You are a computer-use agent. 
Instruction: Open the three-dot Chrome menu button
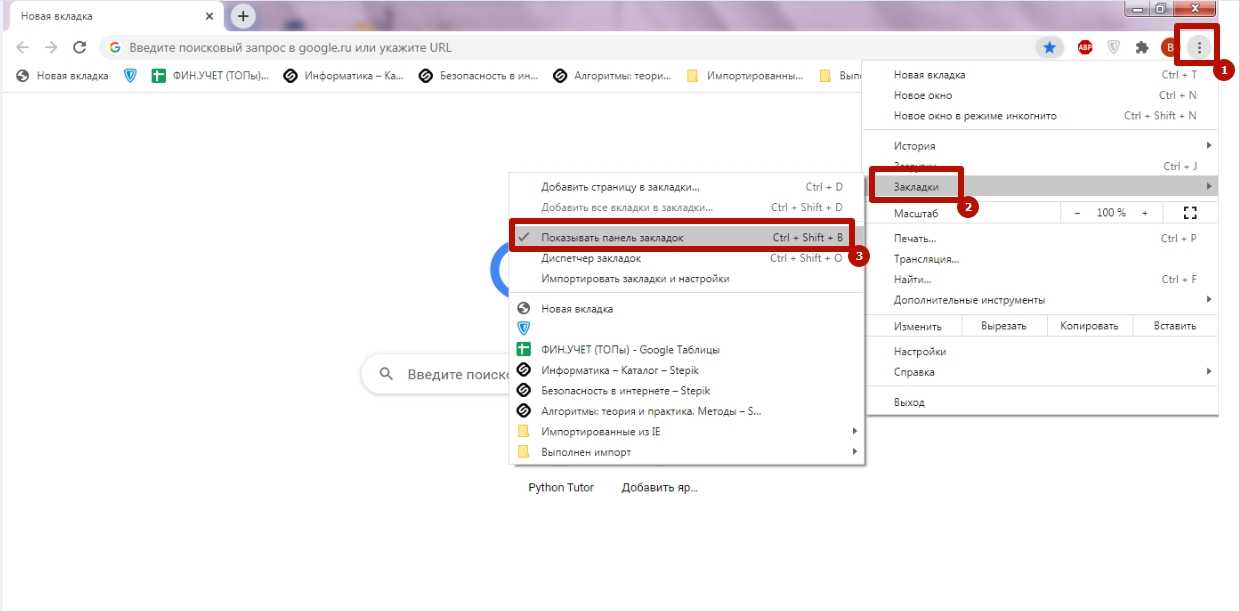tap(1198, 47)
